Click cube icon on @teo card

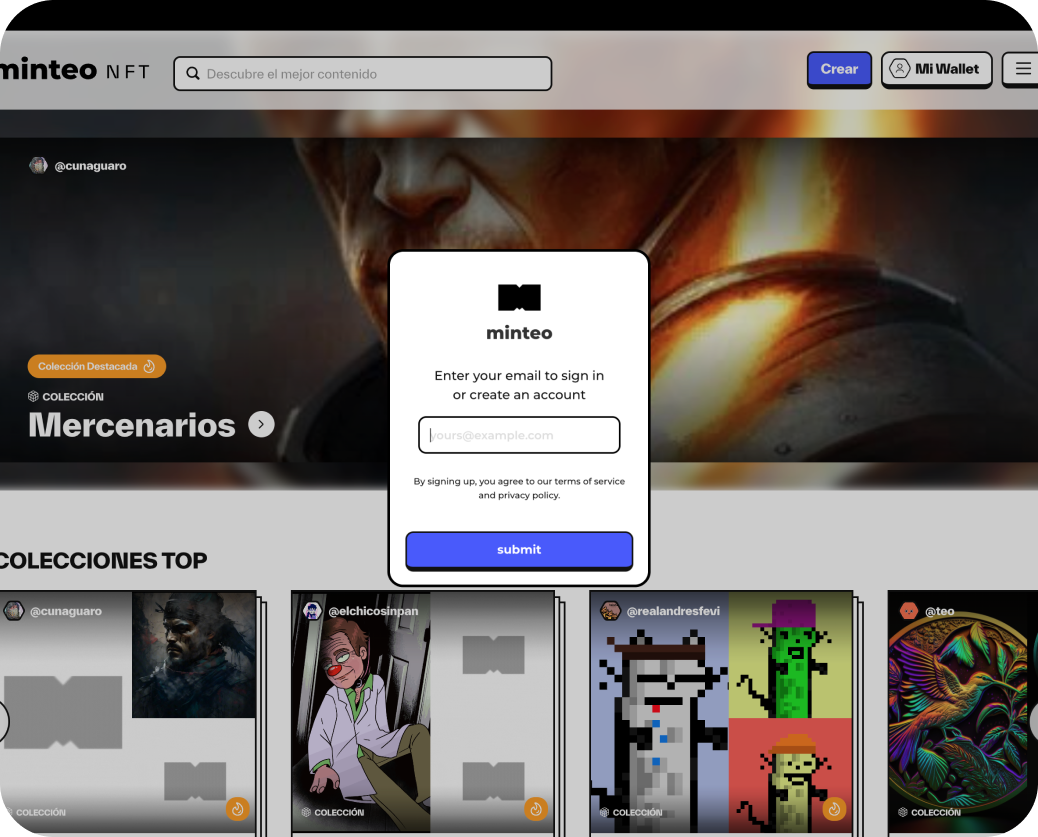tap(903, 812)
